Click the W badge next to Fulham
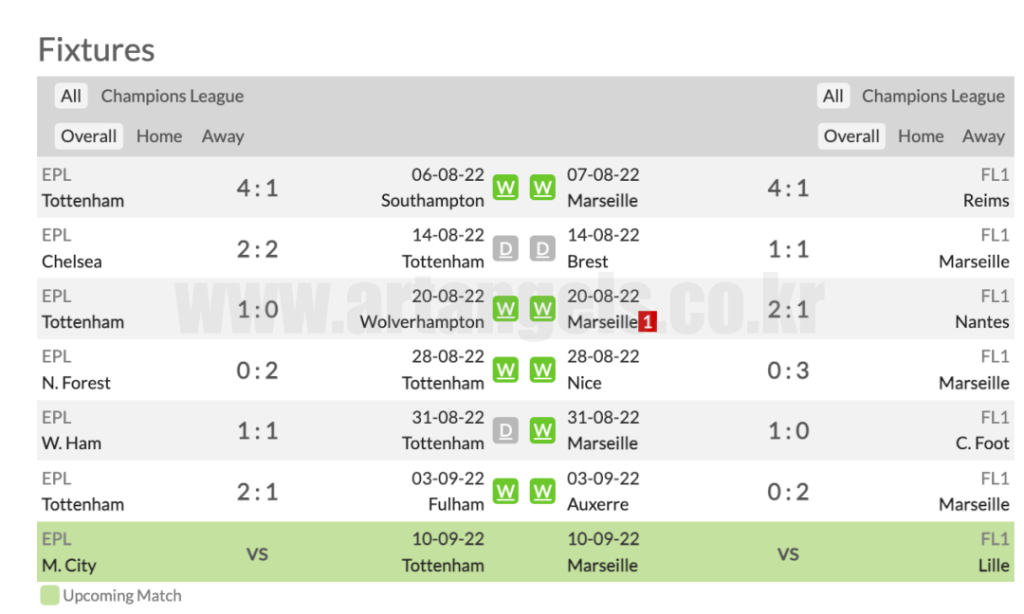 point(506,491)
